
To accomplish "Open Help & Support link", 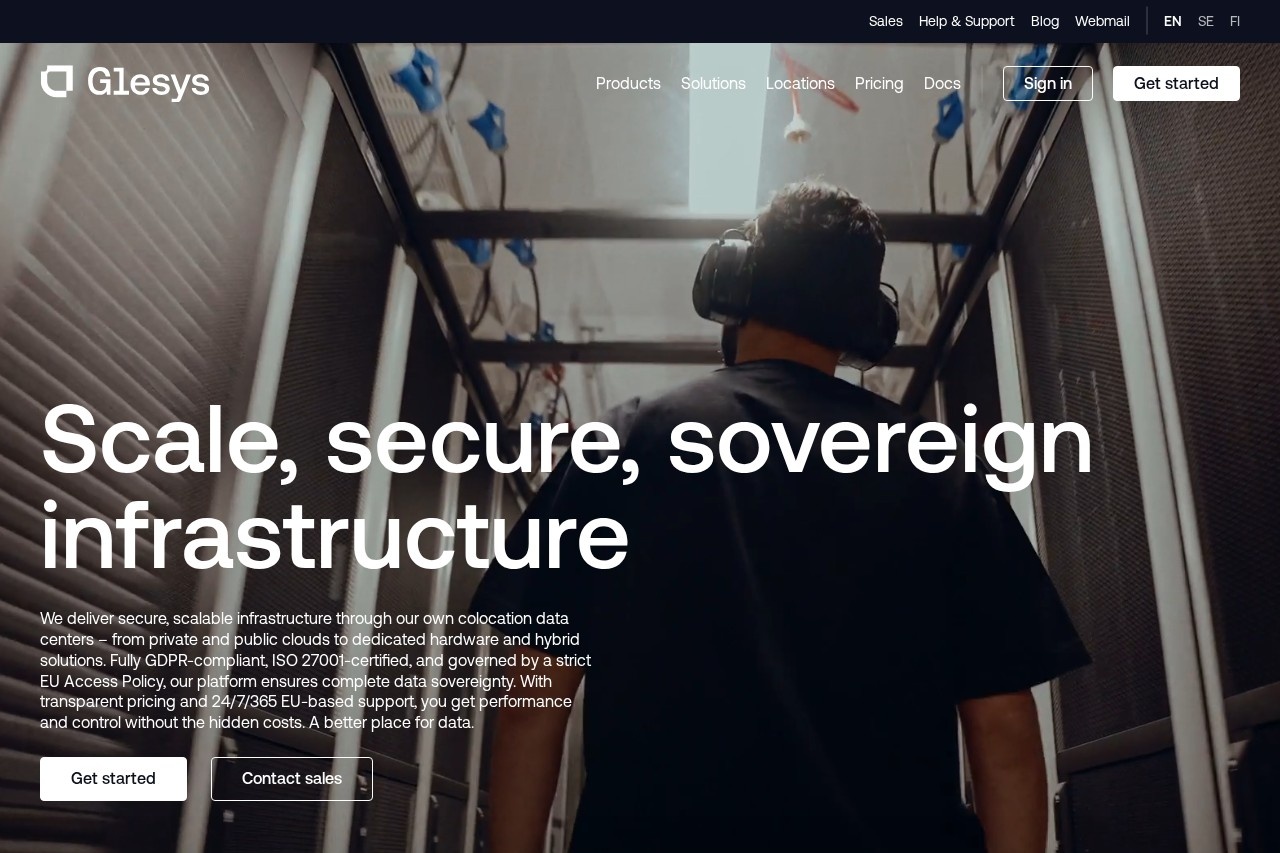I will click(966, 21).
